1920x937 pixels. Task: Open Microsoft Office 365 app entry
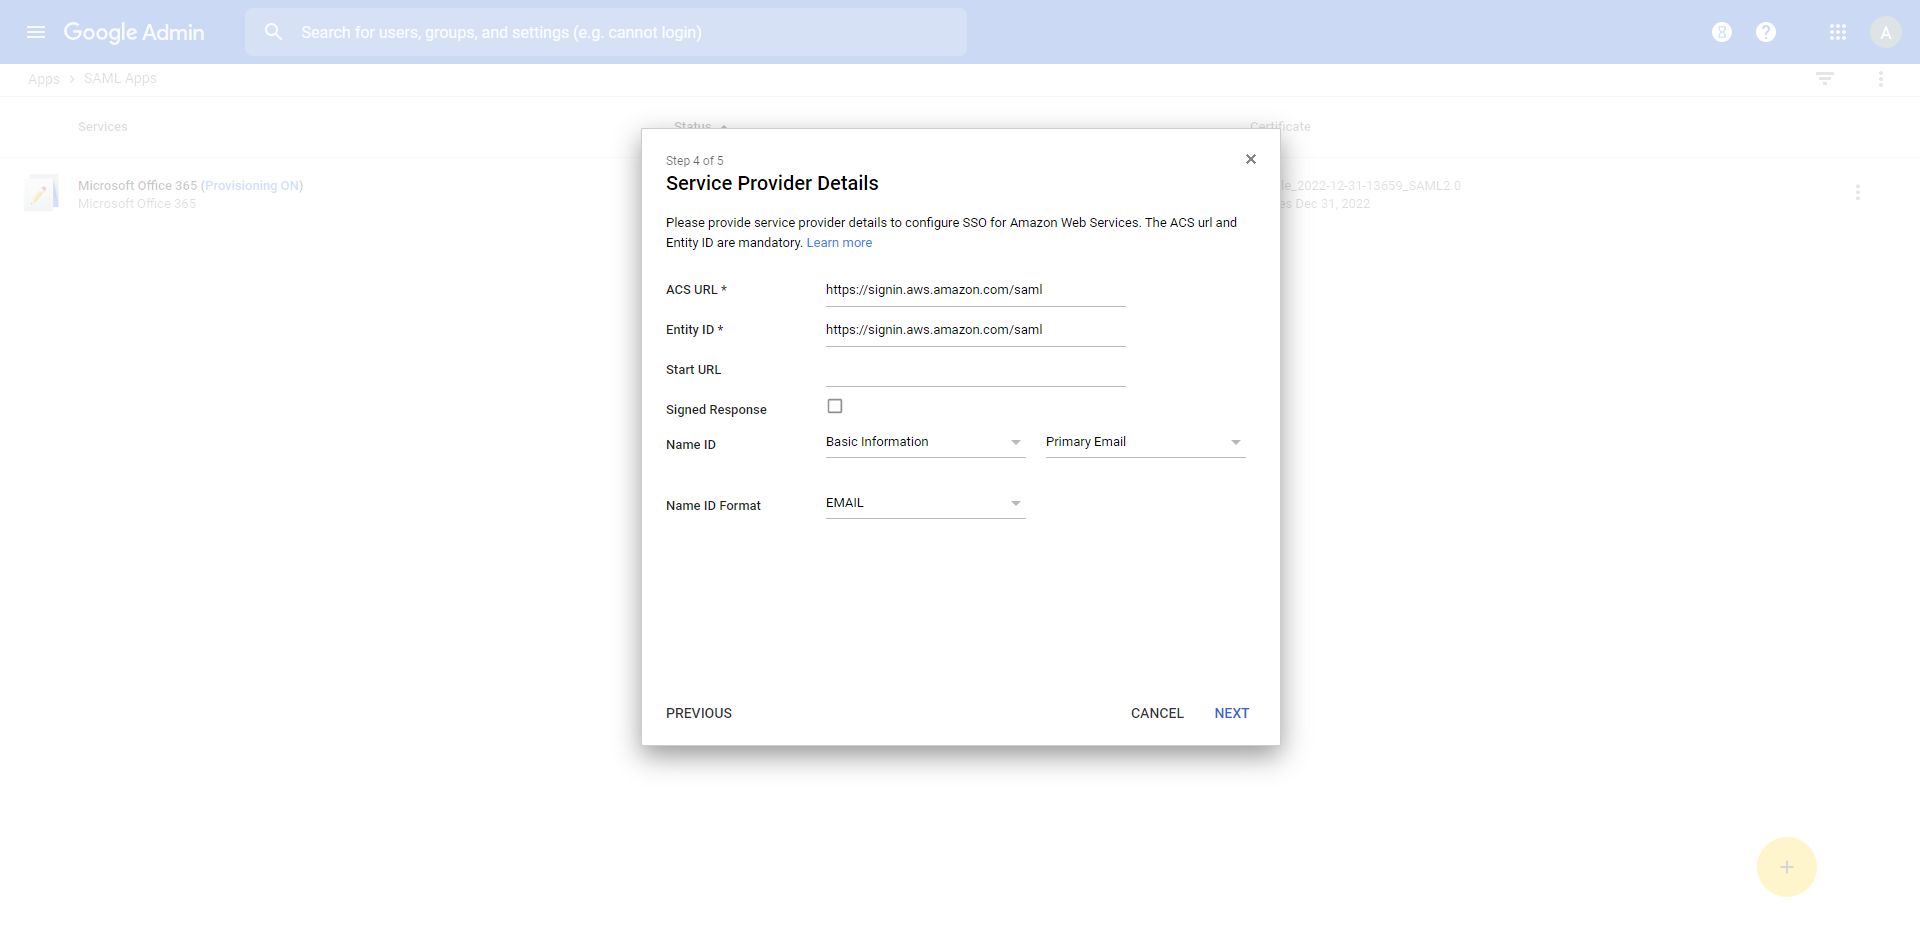click(x=190, y=185)
